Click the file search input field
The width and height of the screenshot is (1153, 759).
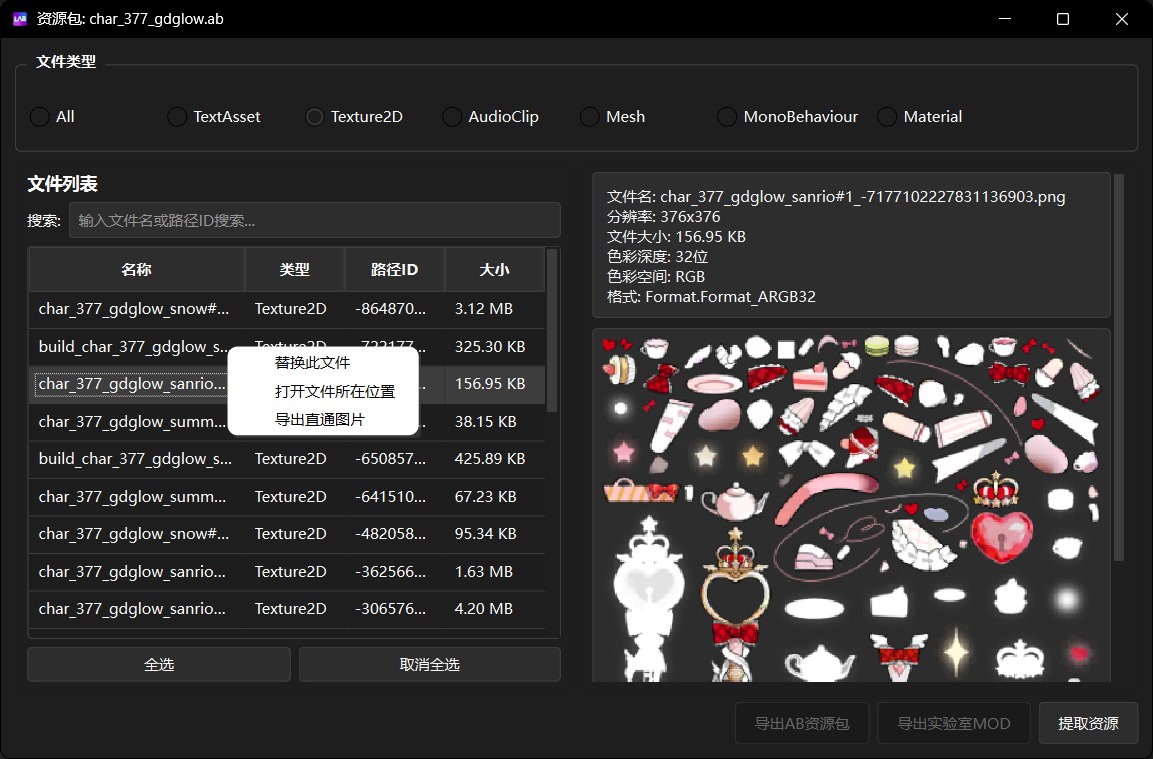[314, 220]
